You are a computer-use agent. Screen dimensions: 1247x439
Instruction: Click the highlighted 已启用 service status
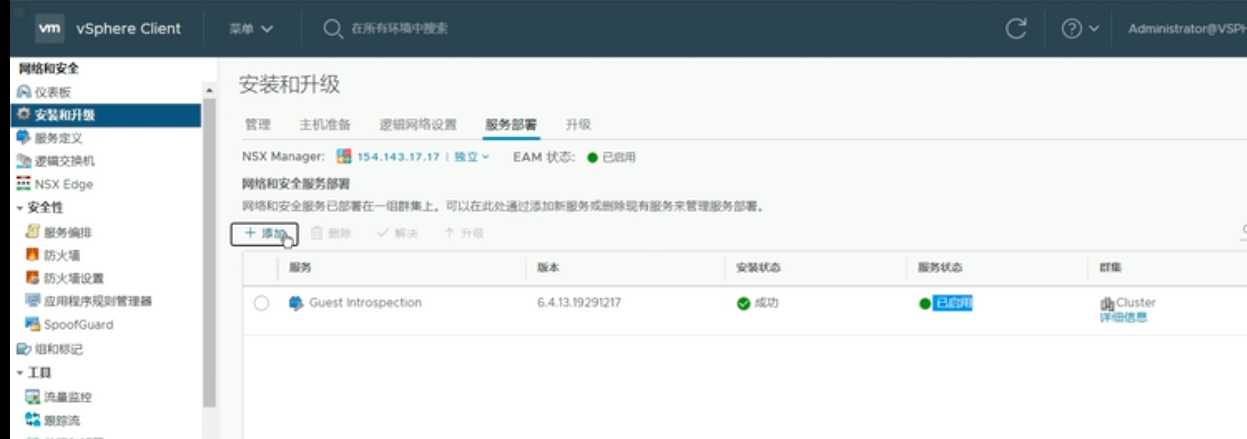tap(953, 303)
